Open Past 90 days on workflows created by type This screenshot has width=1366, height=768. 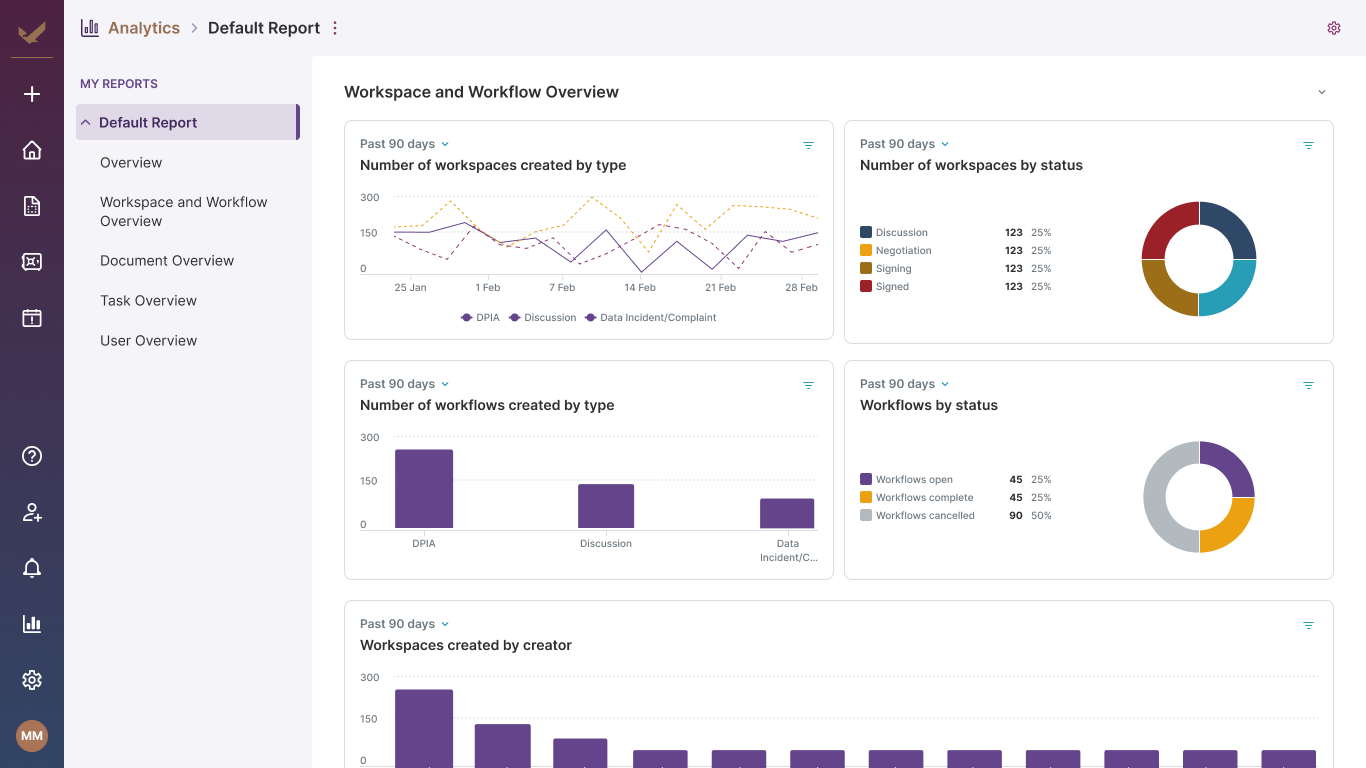pyautogui.click(x=405, y=384)
